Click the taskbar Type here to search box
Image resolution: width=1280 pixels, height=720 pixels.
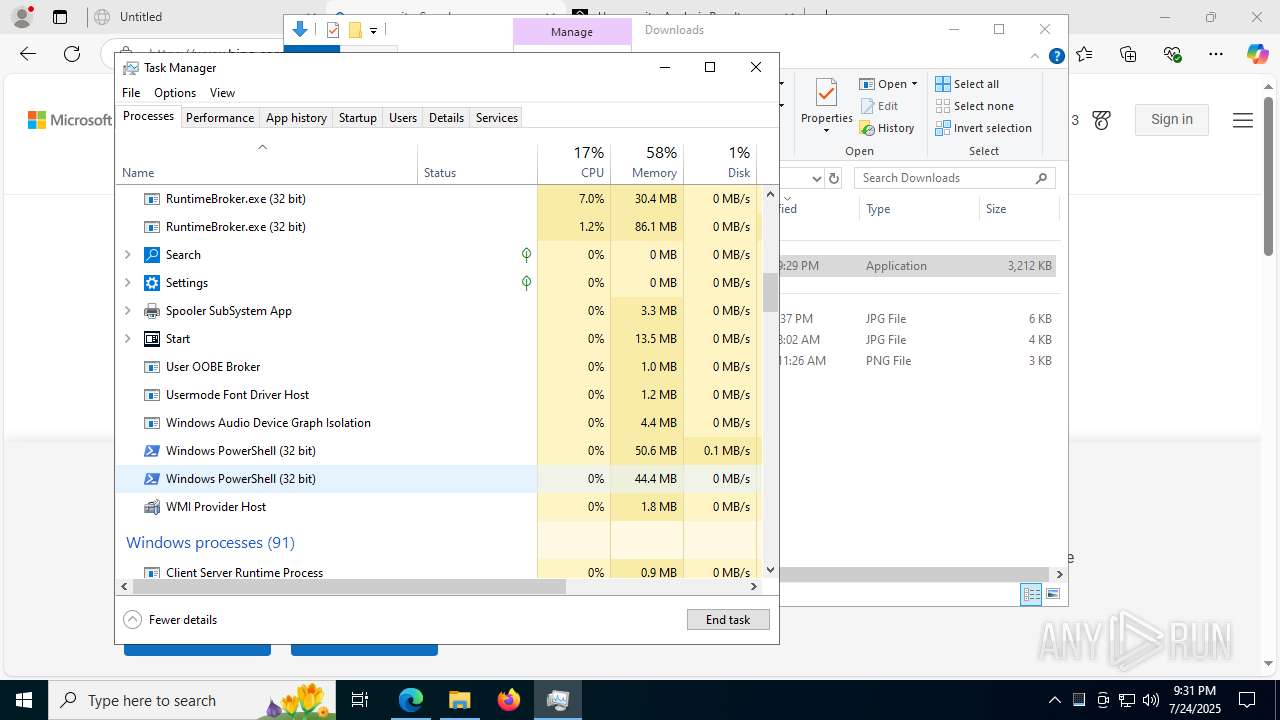190,700
